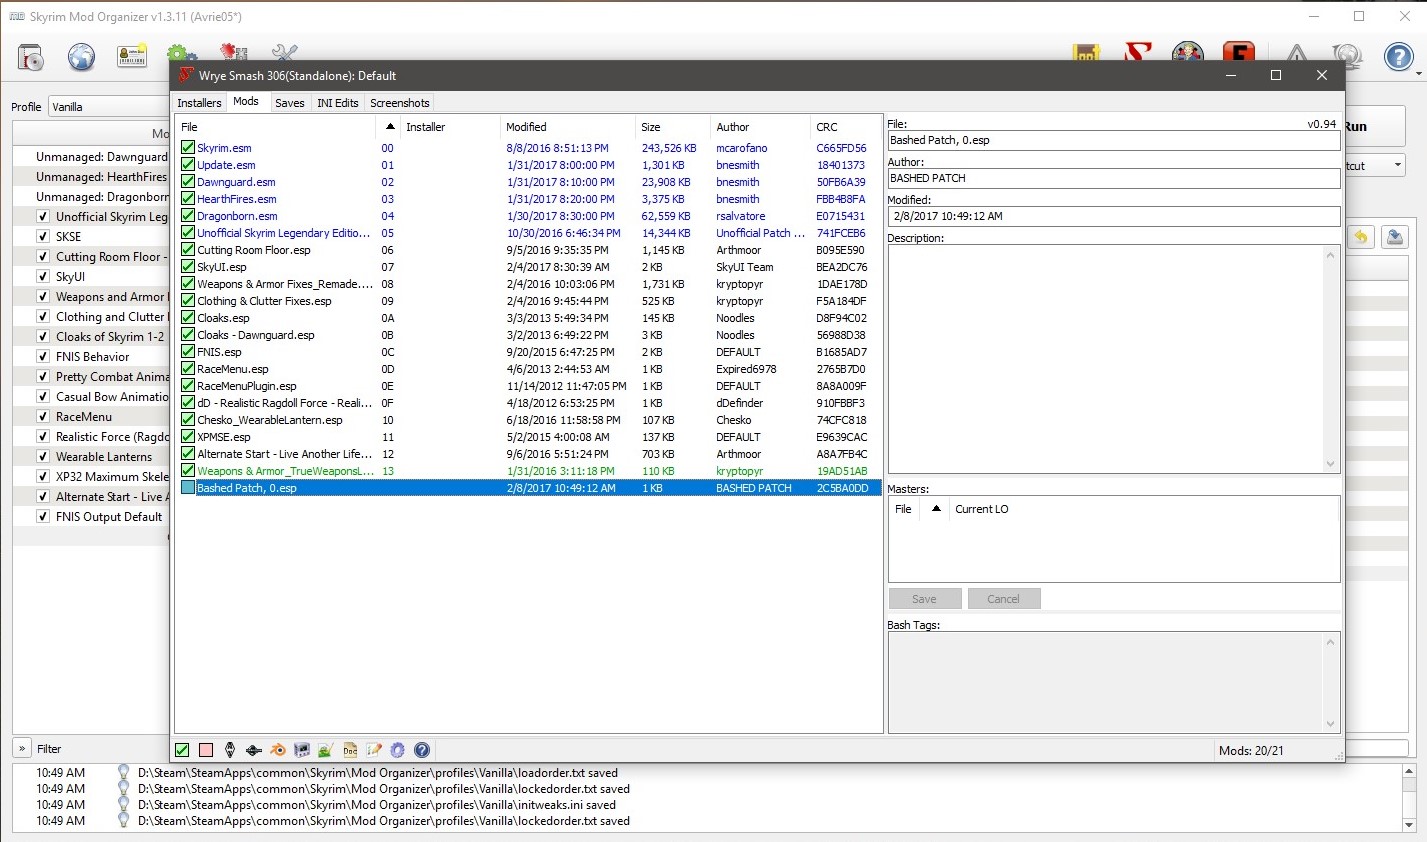This screenshot has height=842, width=1427.
Task: Click the Modified date input field
Action: 1114,216
